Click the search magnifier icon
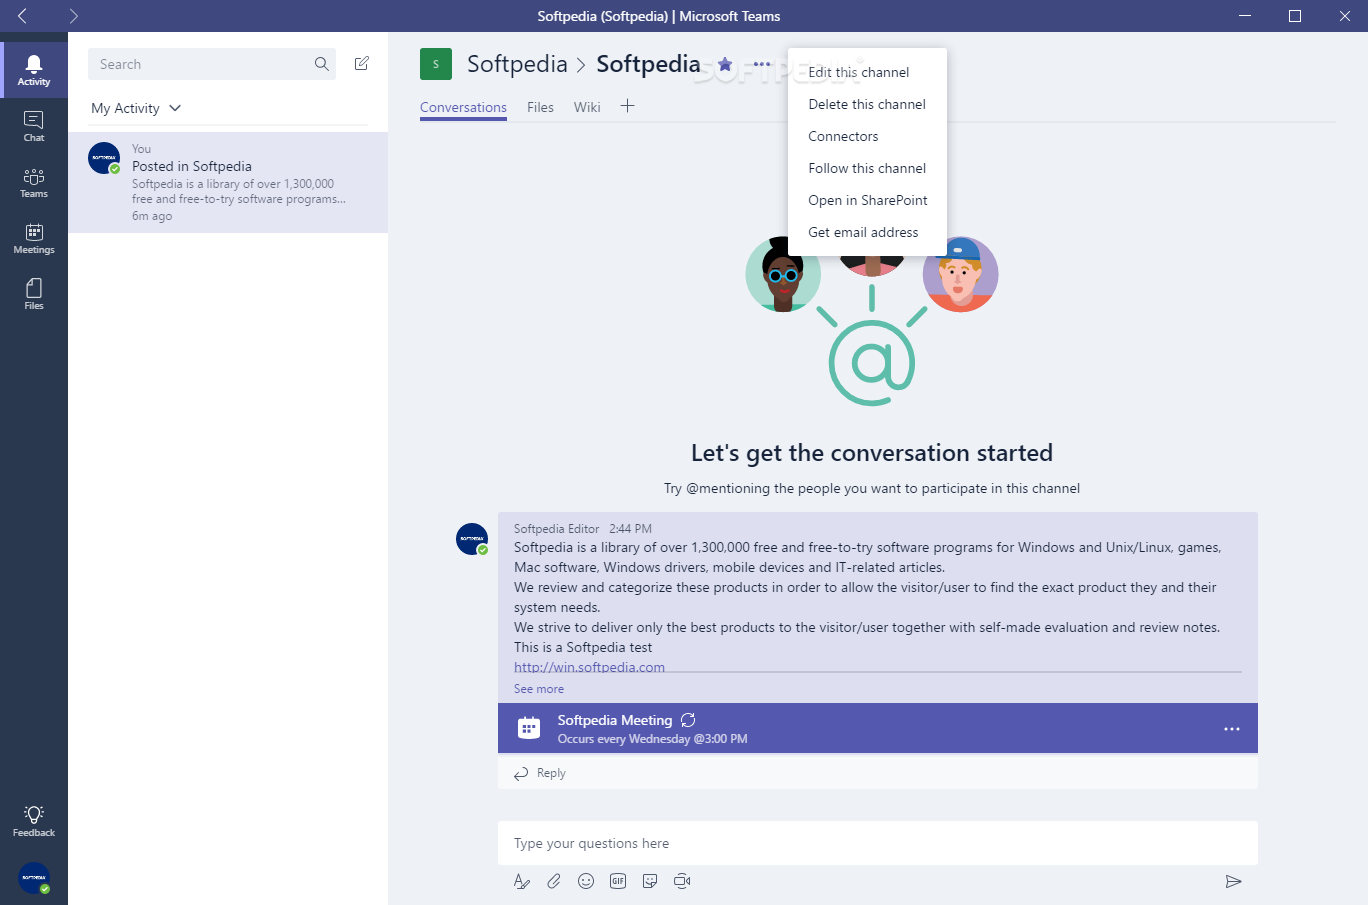 click(321, 64)
